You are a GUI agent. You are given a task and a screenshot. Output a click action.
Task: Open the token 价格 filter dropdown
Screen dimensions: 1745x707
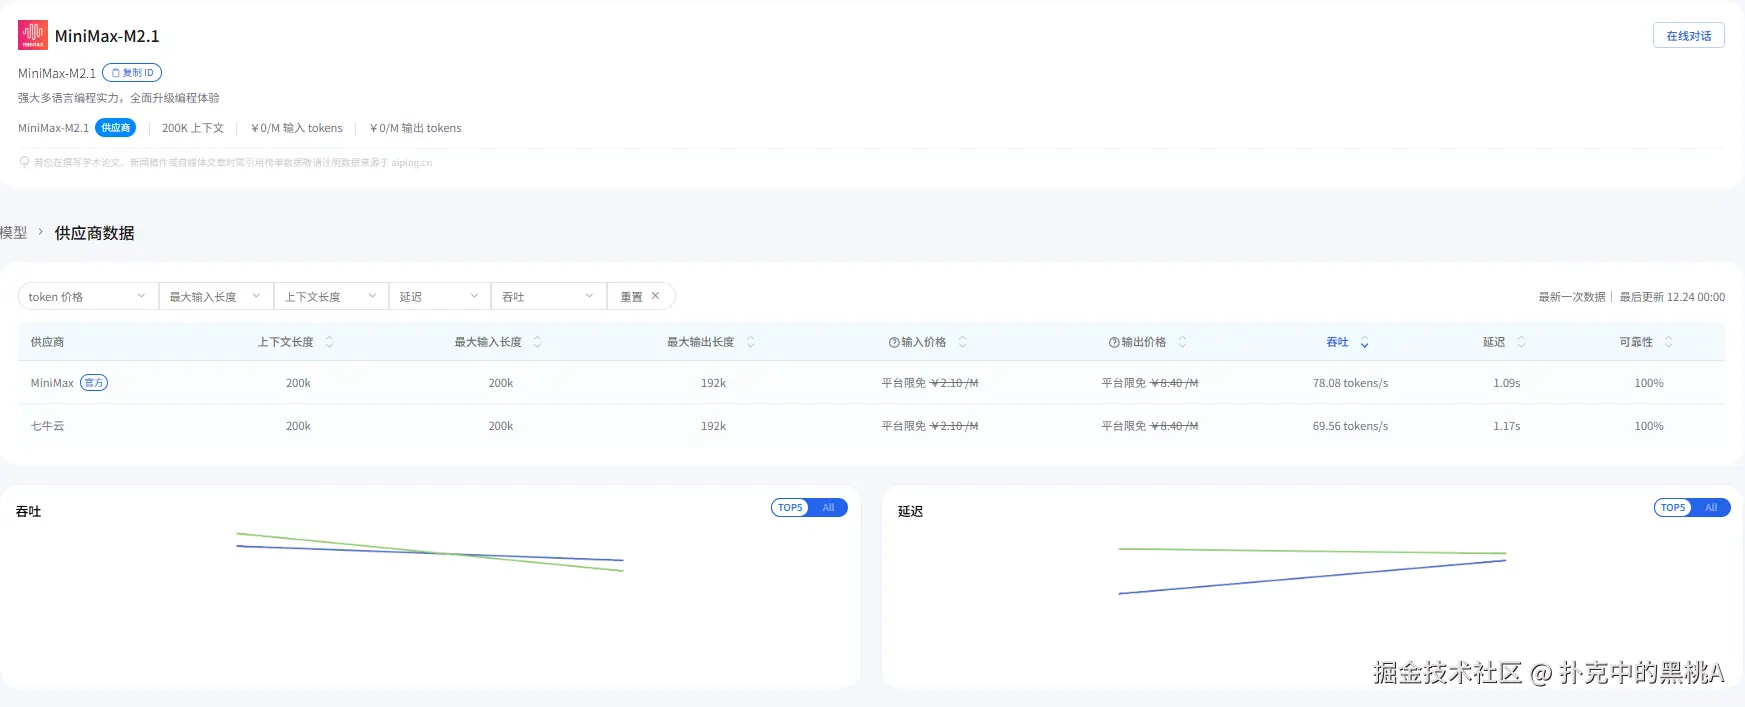[x=88, y=297]
